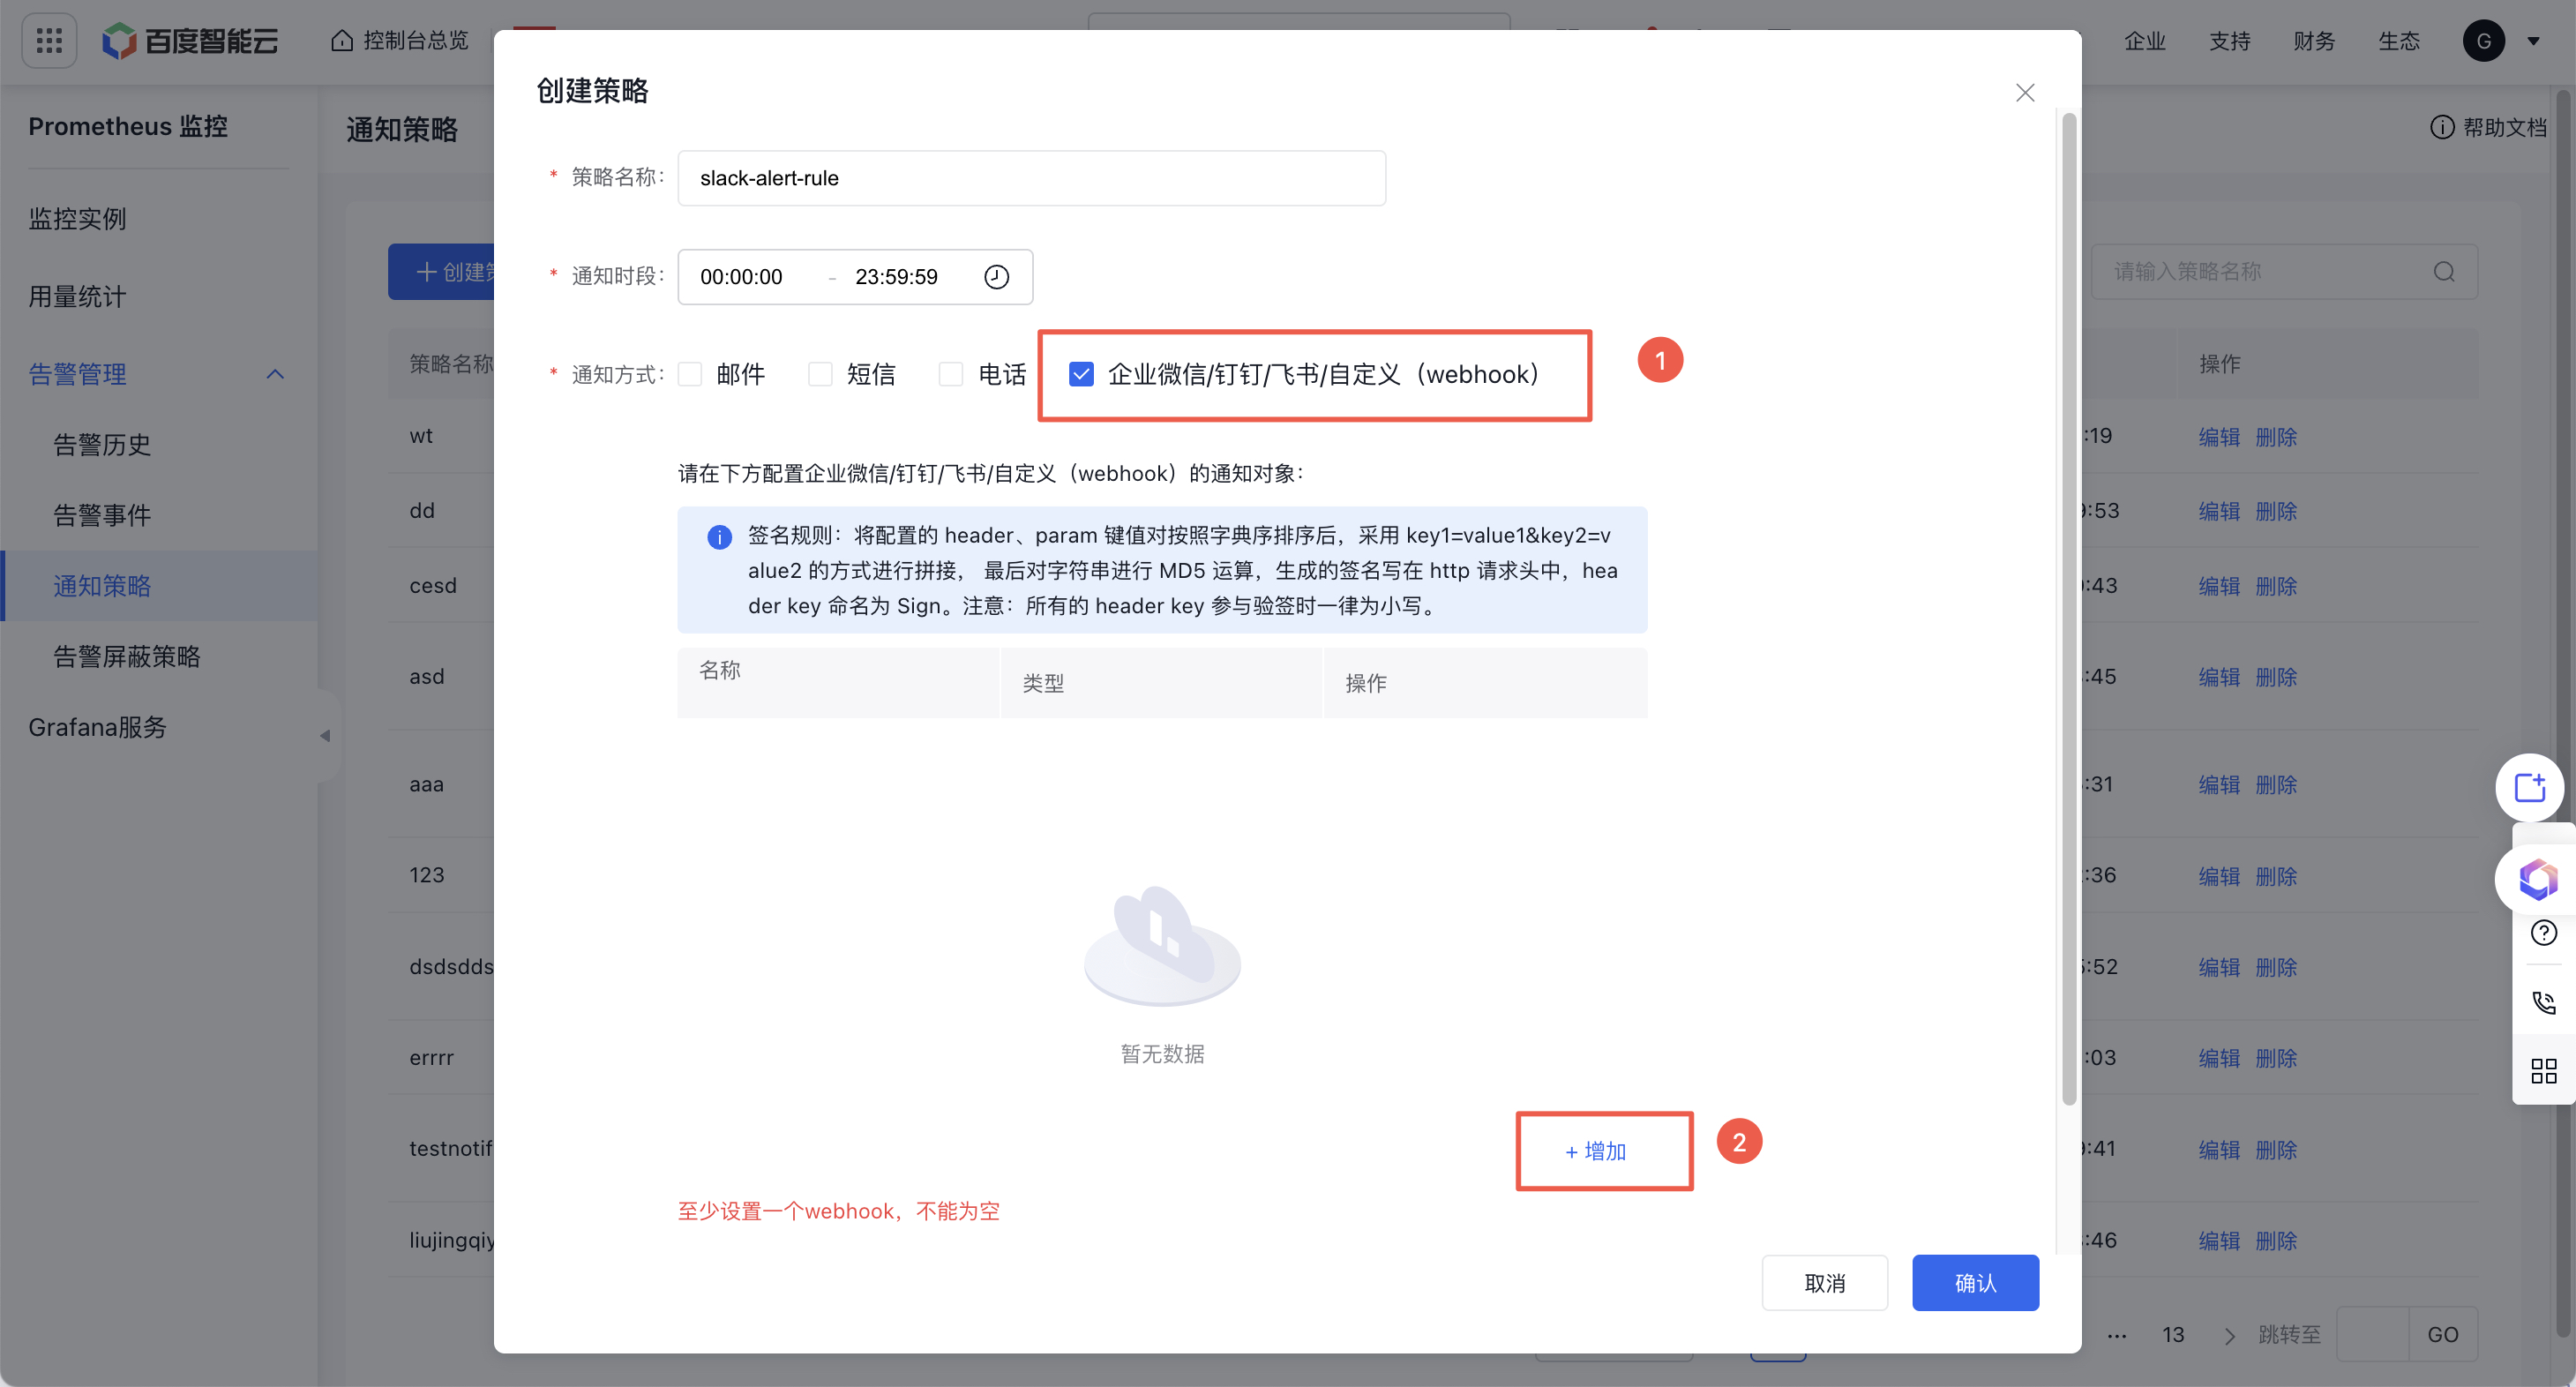
Task: Check the 邮件 notification option
Action: pyautogui.click(x=690, y=375)
